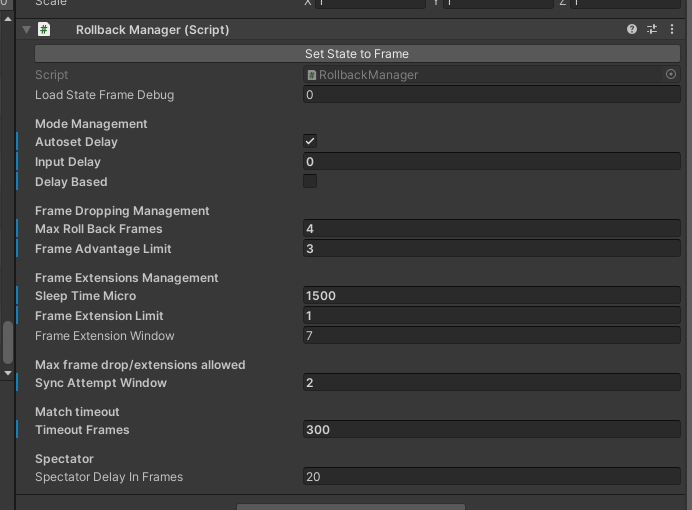Click the RollbackManager script asset icon
This screenshot has height=510, width=692.
click(312, 75)
